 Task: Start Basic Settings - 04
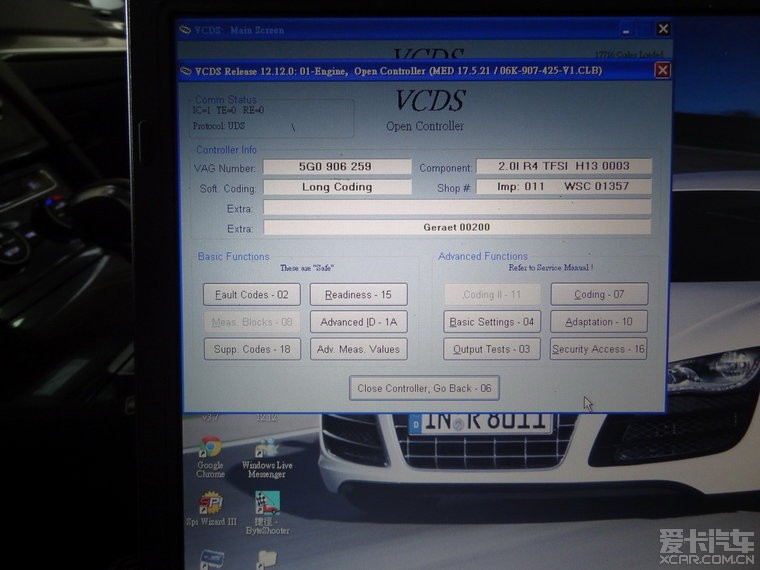click(x=491, y=322)
